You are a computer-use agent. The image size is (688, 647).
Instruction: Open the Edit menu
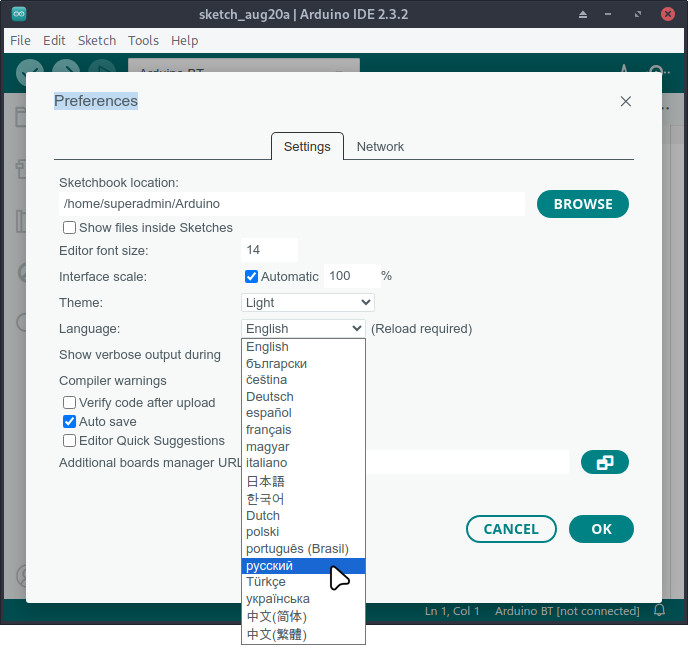click(x=54, y=41)
